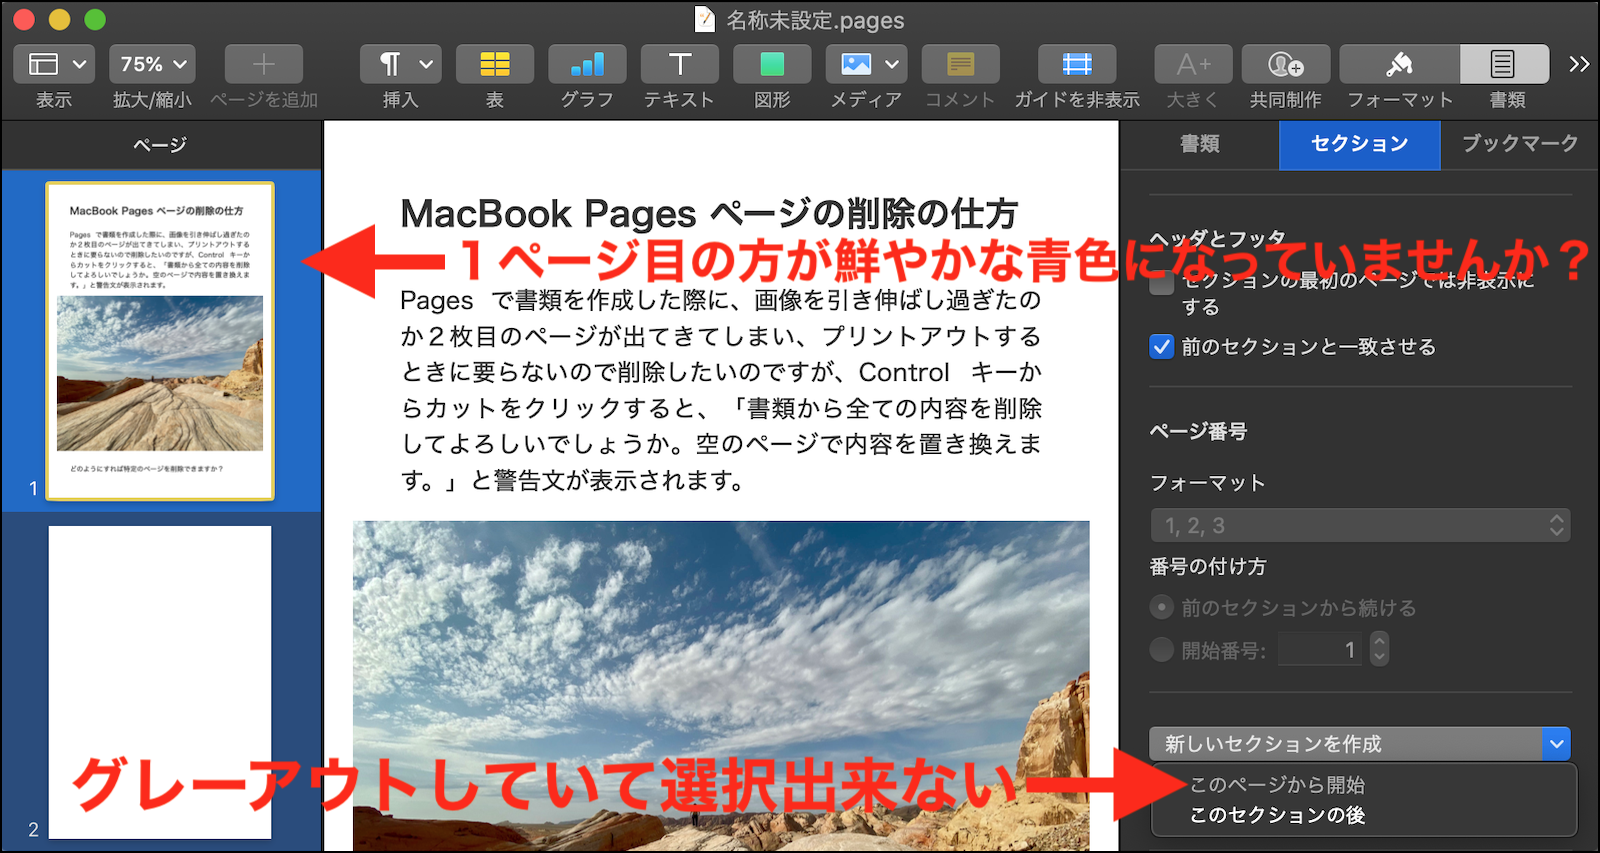
Task: Select the page 2 blank thumbnail
Action: 160,682
